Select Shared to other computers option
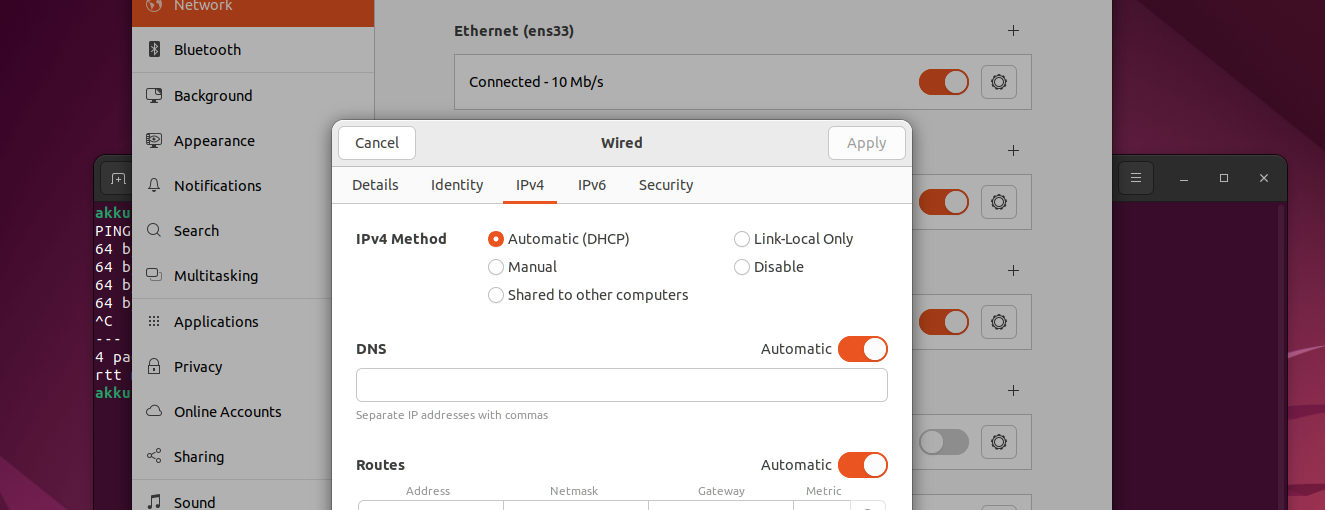 click(x=496, y=295)
